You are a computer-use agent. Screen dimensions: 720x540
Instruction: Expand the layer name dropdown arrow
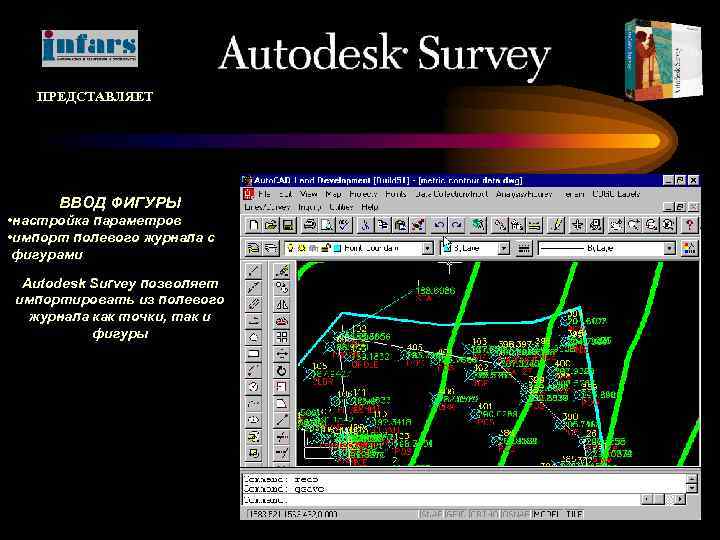point(428,248)
